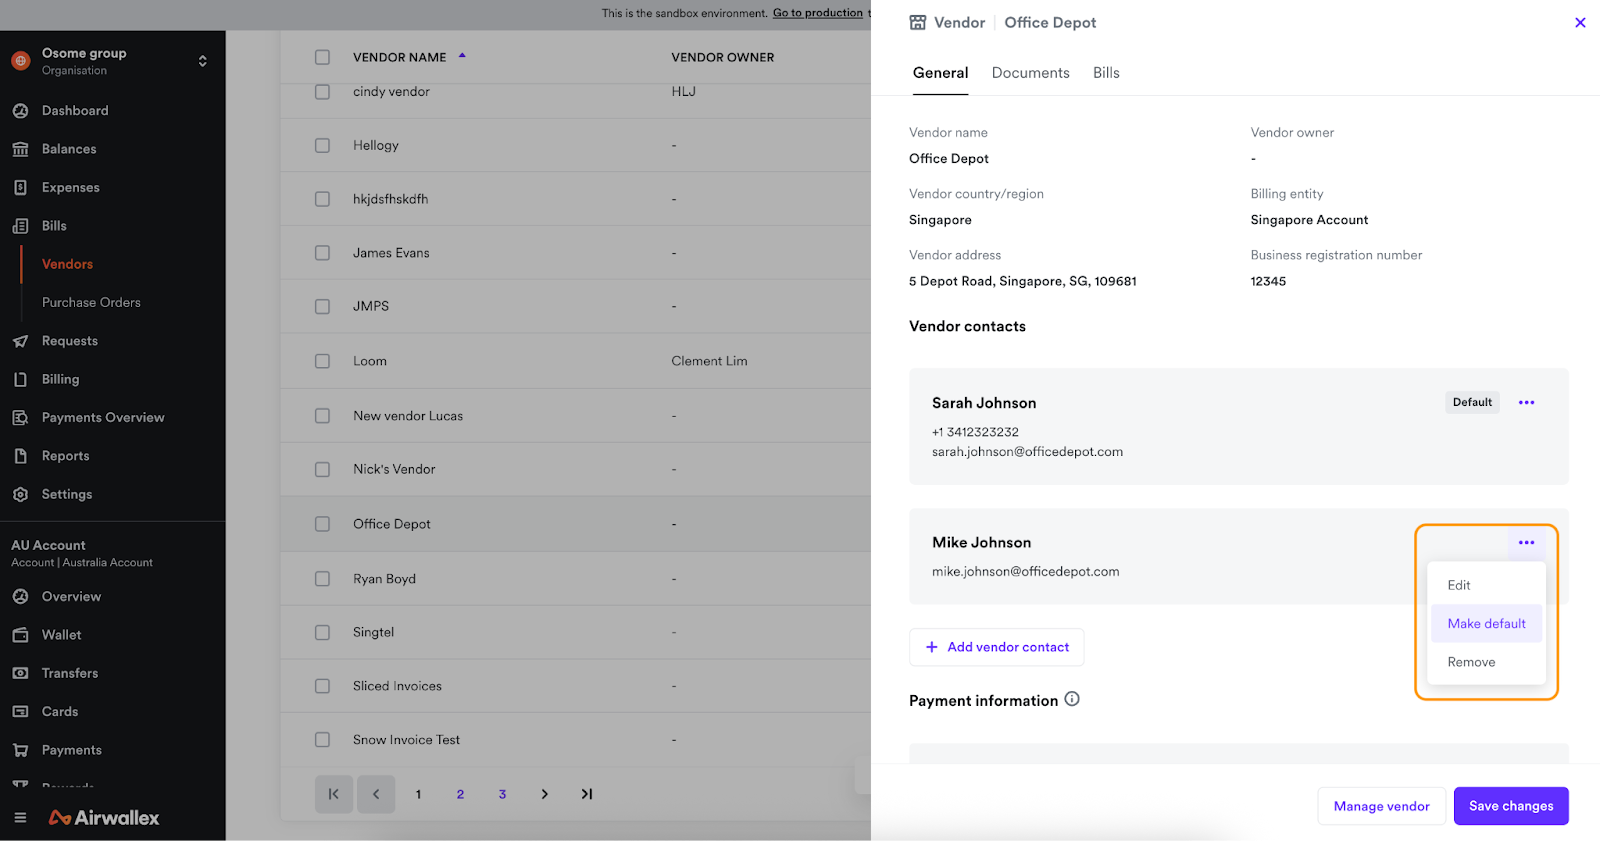Check the Hellogy row checkbox
Viewport: 1600px width, 841px height.
pos(322,146)
